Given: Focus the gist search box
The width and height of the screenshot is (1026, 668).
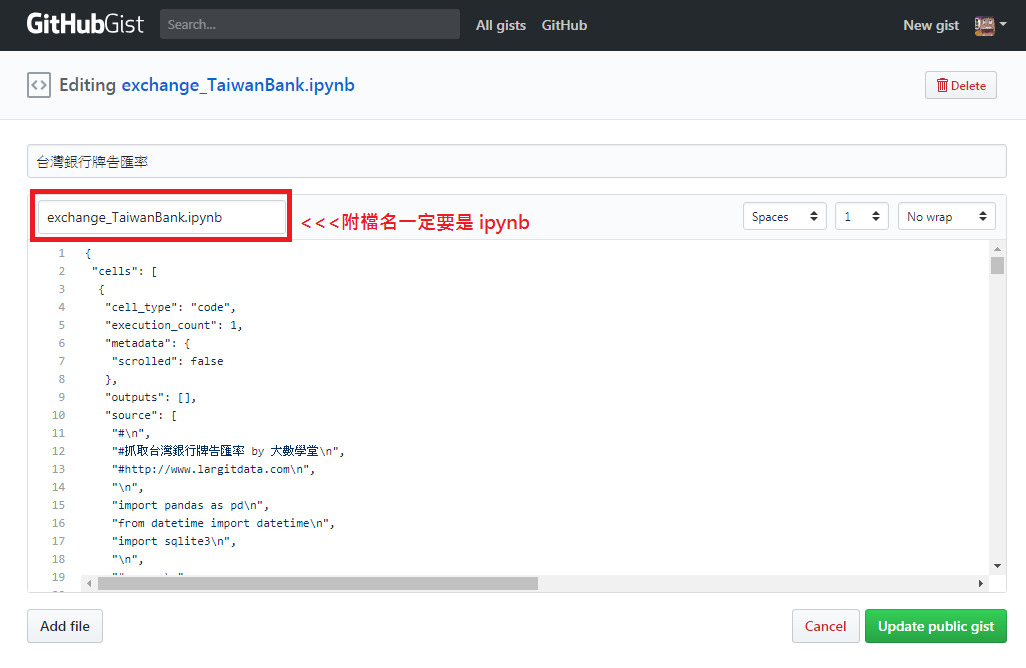Looking at the screenshot, I should 309,24.
